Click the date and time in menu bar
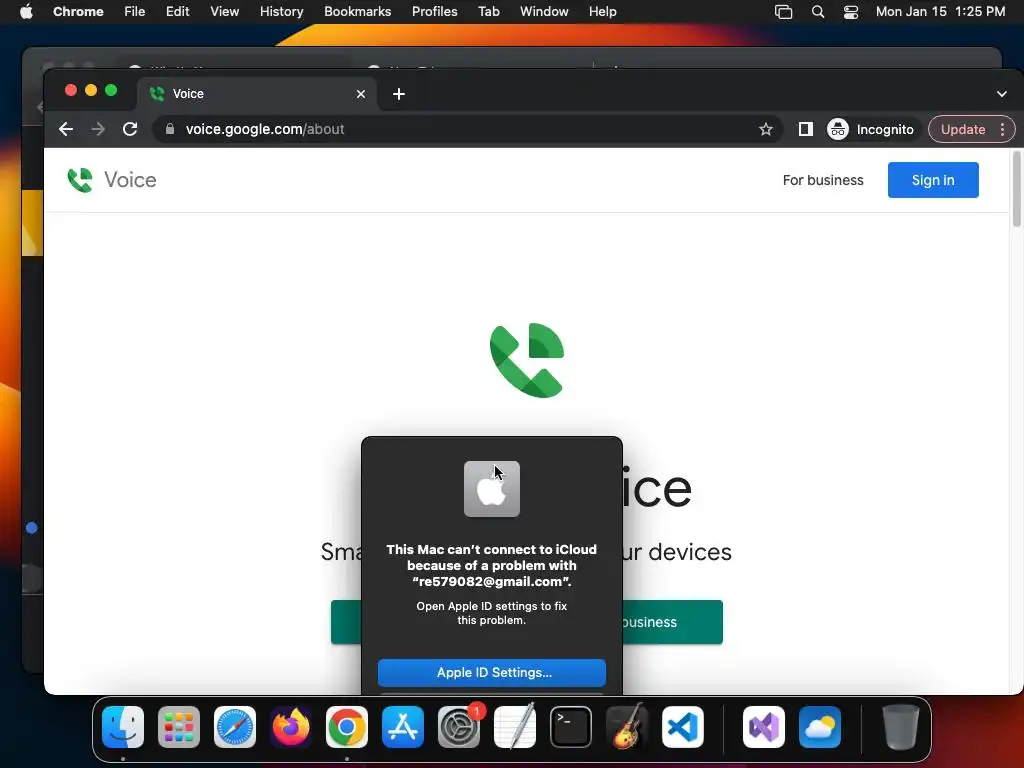The image size is (1024, 768). pyautogui.click(x=940, y=12)
